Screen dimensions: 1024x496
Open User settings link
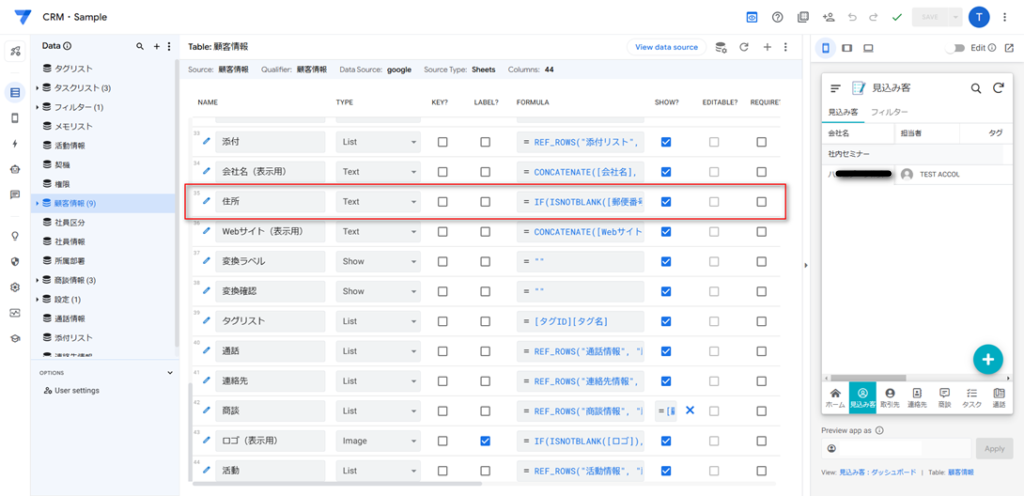click(76, 390)
